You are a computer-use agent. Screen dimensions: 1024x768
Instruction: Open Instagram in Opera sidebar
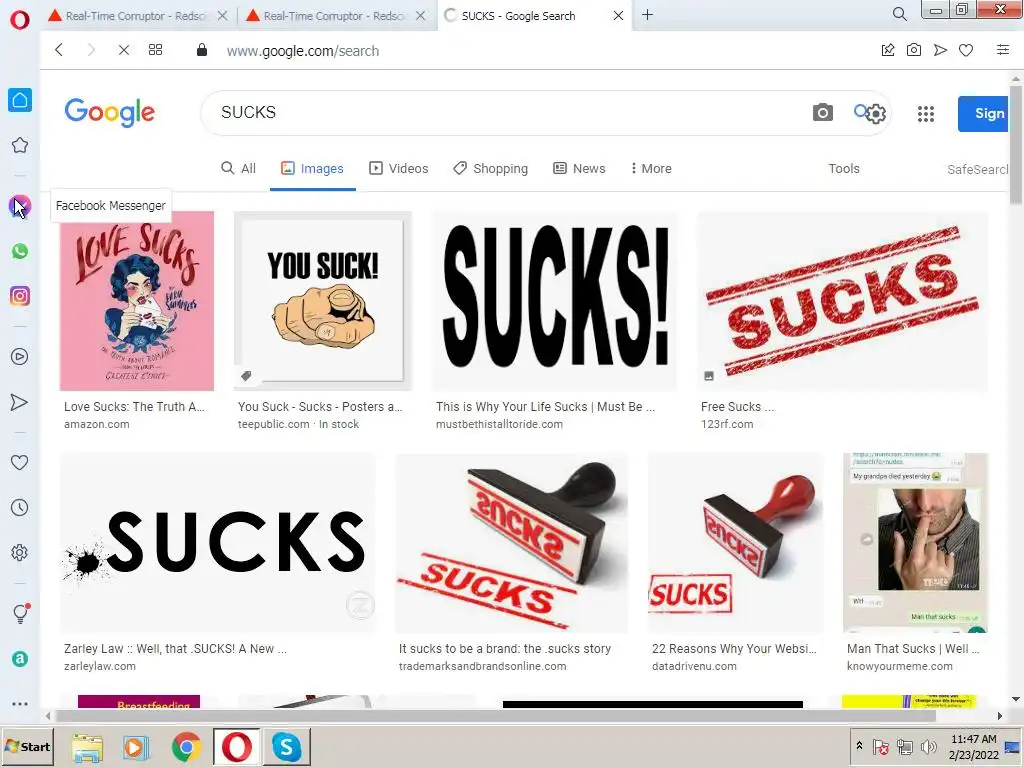(x=20, y=296)
